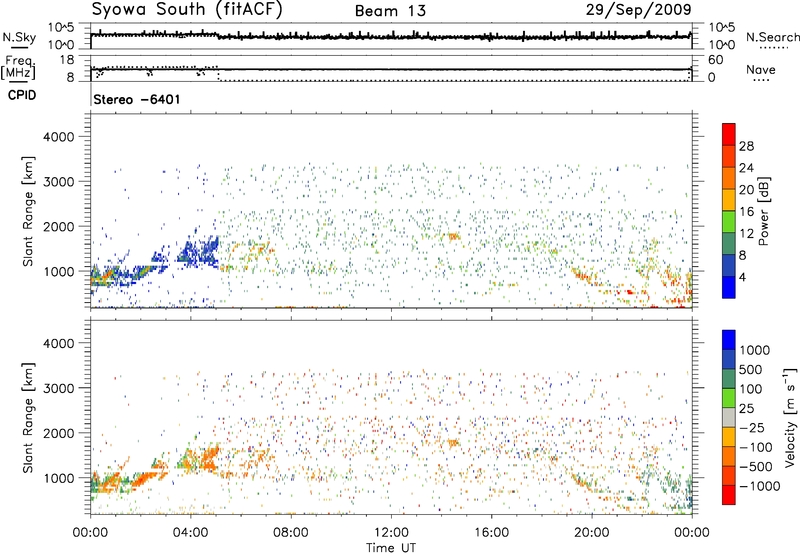Pick the bright blue top velocity colorbar segment

coord(729,340)
